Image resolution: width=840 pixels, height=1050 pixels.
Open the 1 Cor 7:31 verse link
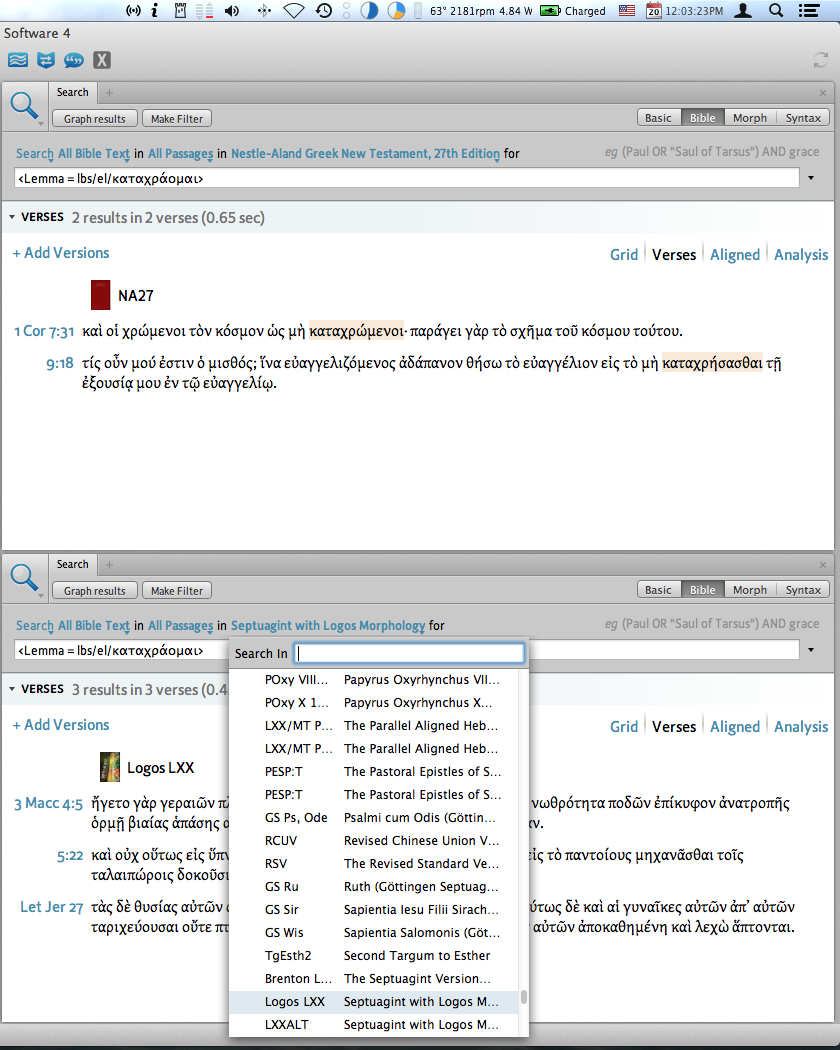tap(44, 331)
